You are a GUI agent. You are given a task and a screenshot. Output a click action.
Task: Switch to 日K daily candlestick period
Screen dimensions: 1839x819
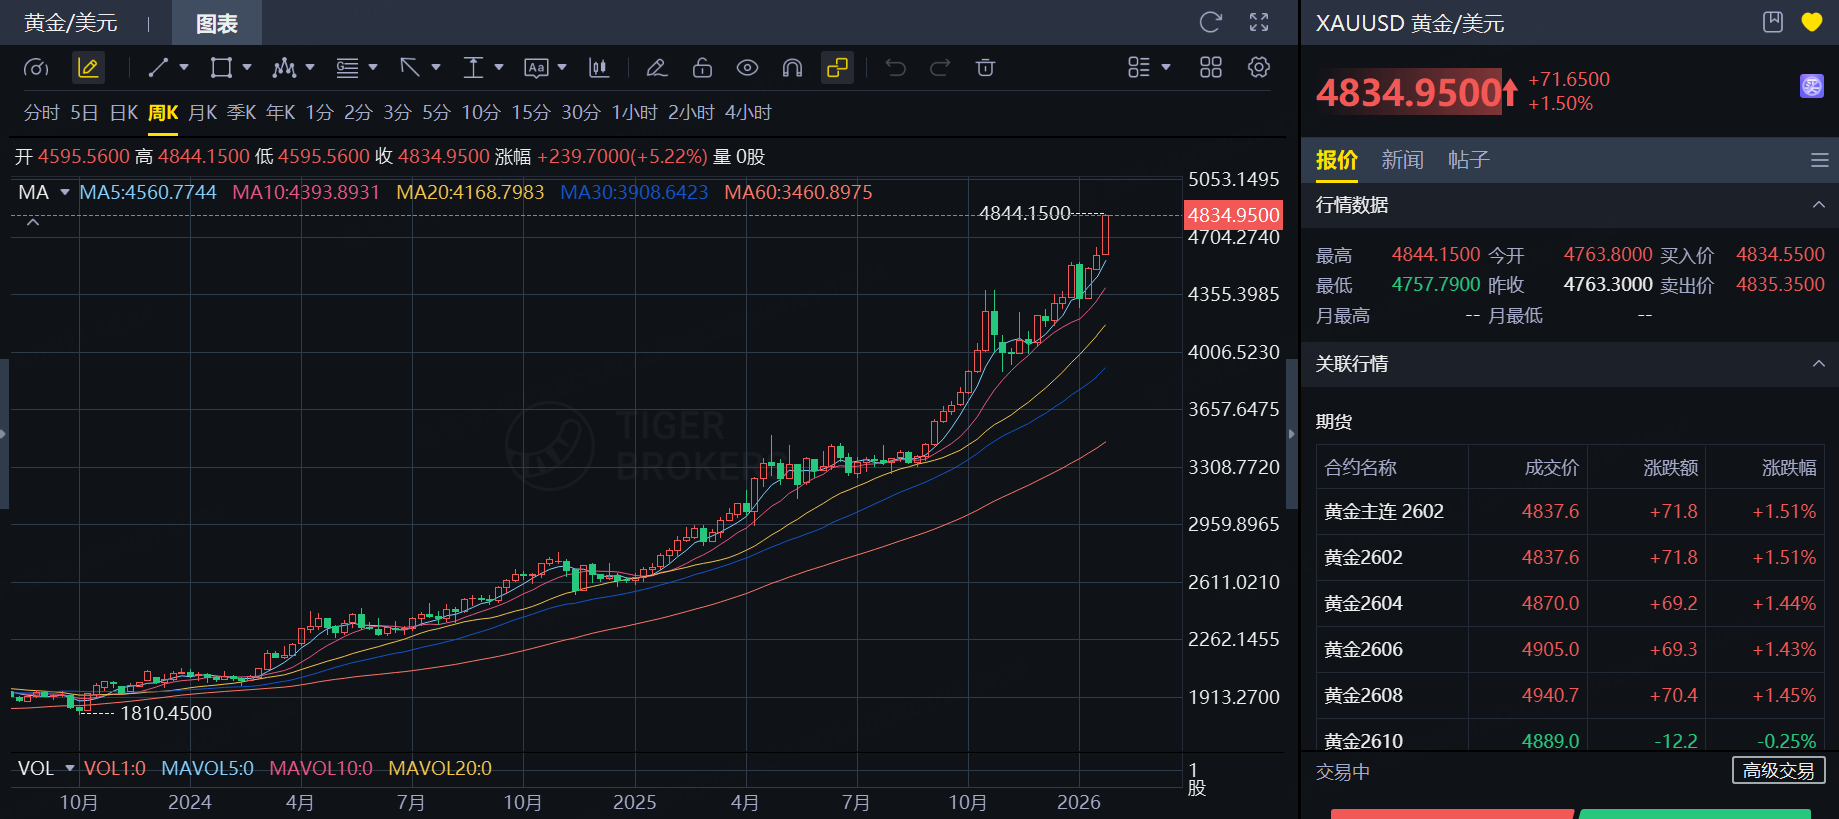point(124,113)
